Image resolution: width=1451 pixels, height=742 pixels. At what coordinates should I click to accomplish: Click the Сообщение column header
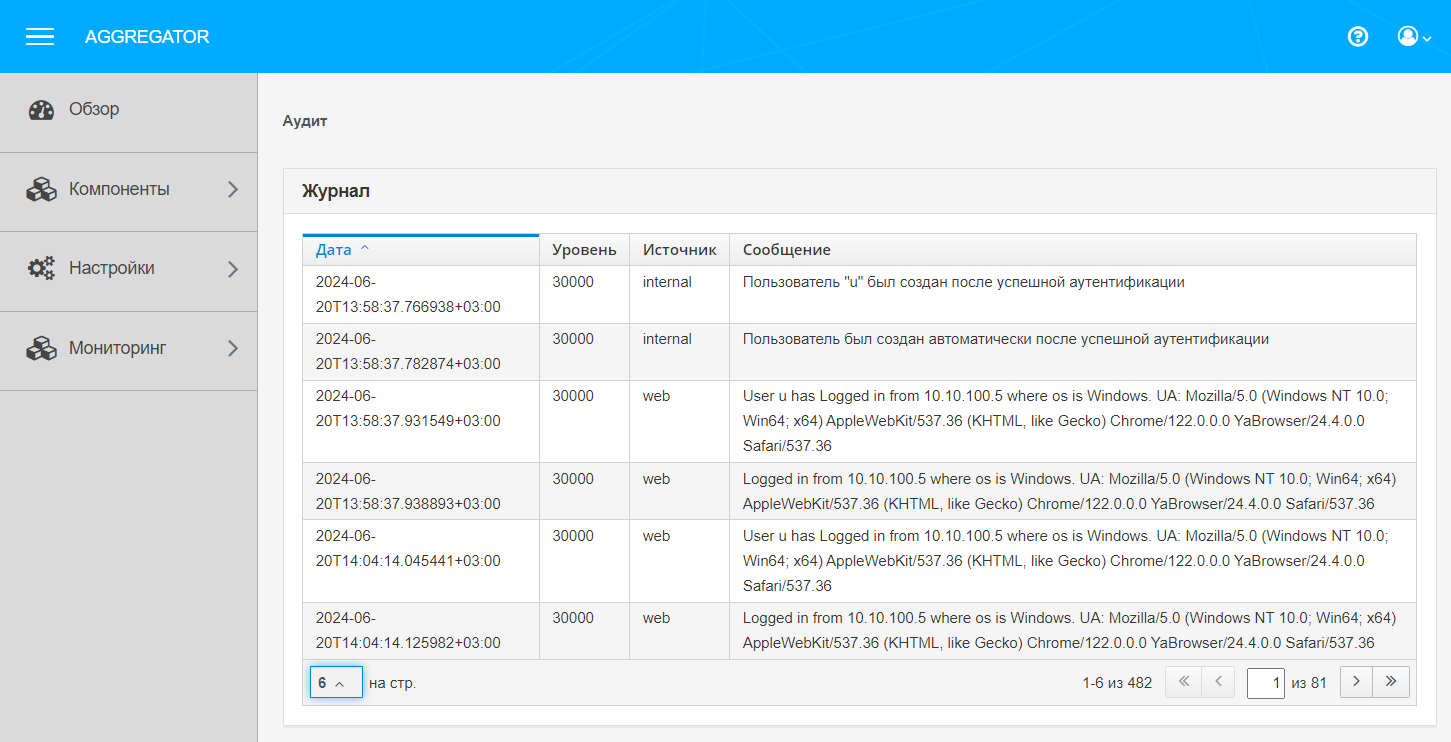[786, 250]
